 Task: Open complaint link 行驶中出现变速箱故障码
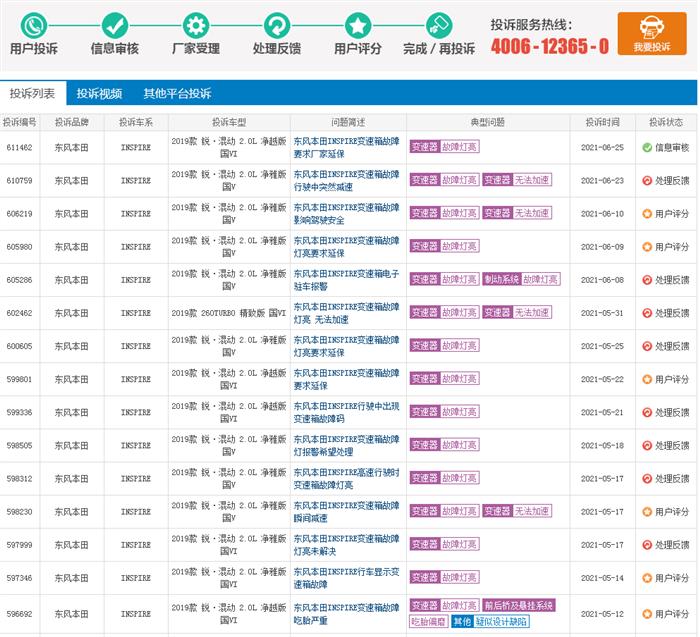click(x=346, y=412)
